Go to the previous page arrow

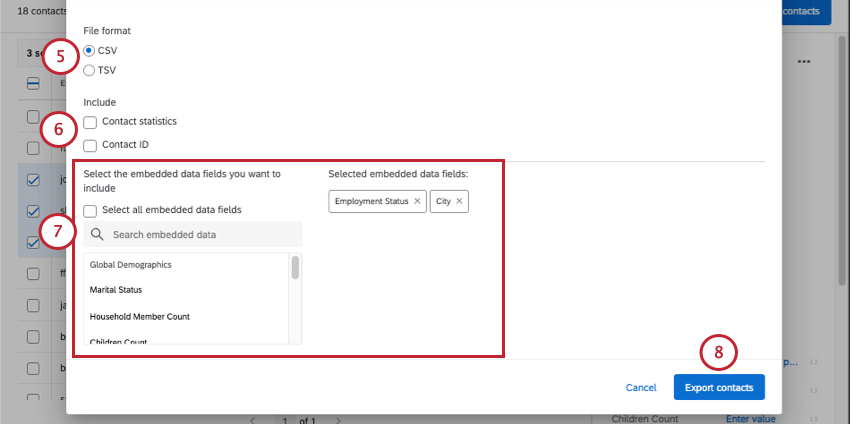(x=253, y=420)
